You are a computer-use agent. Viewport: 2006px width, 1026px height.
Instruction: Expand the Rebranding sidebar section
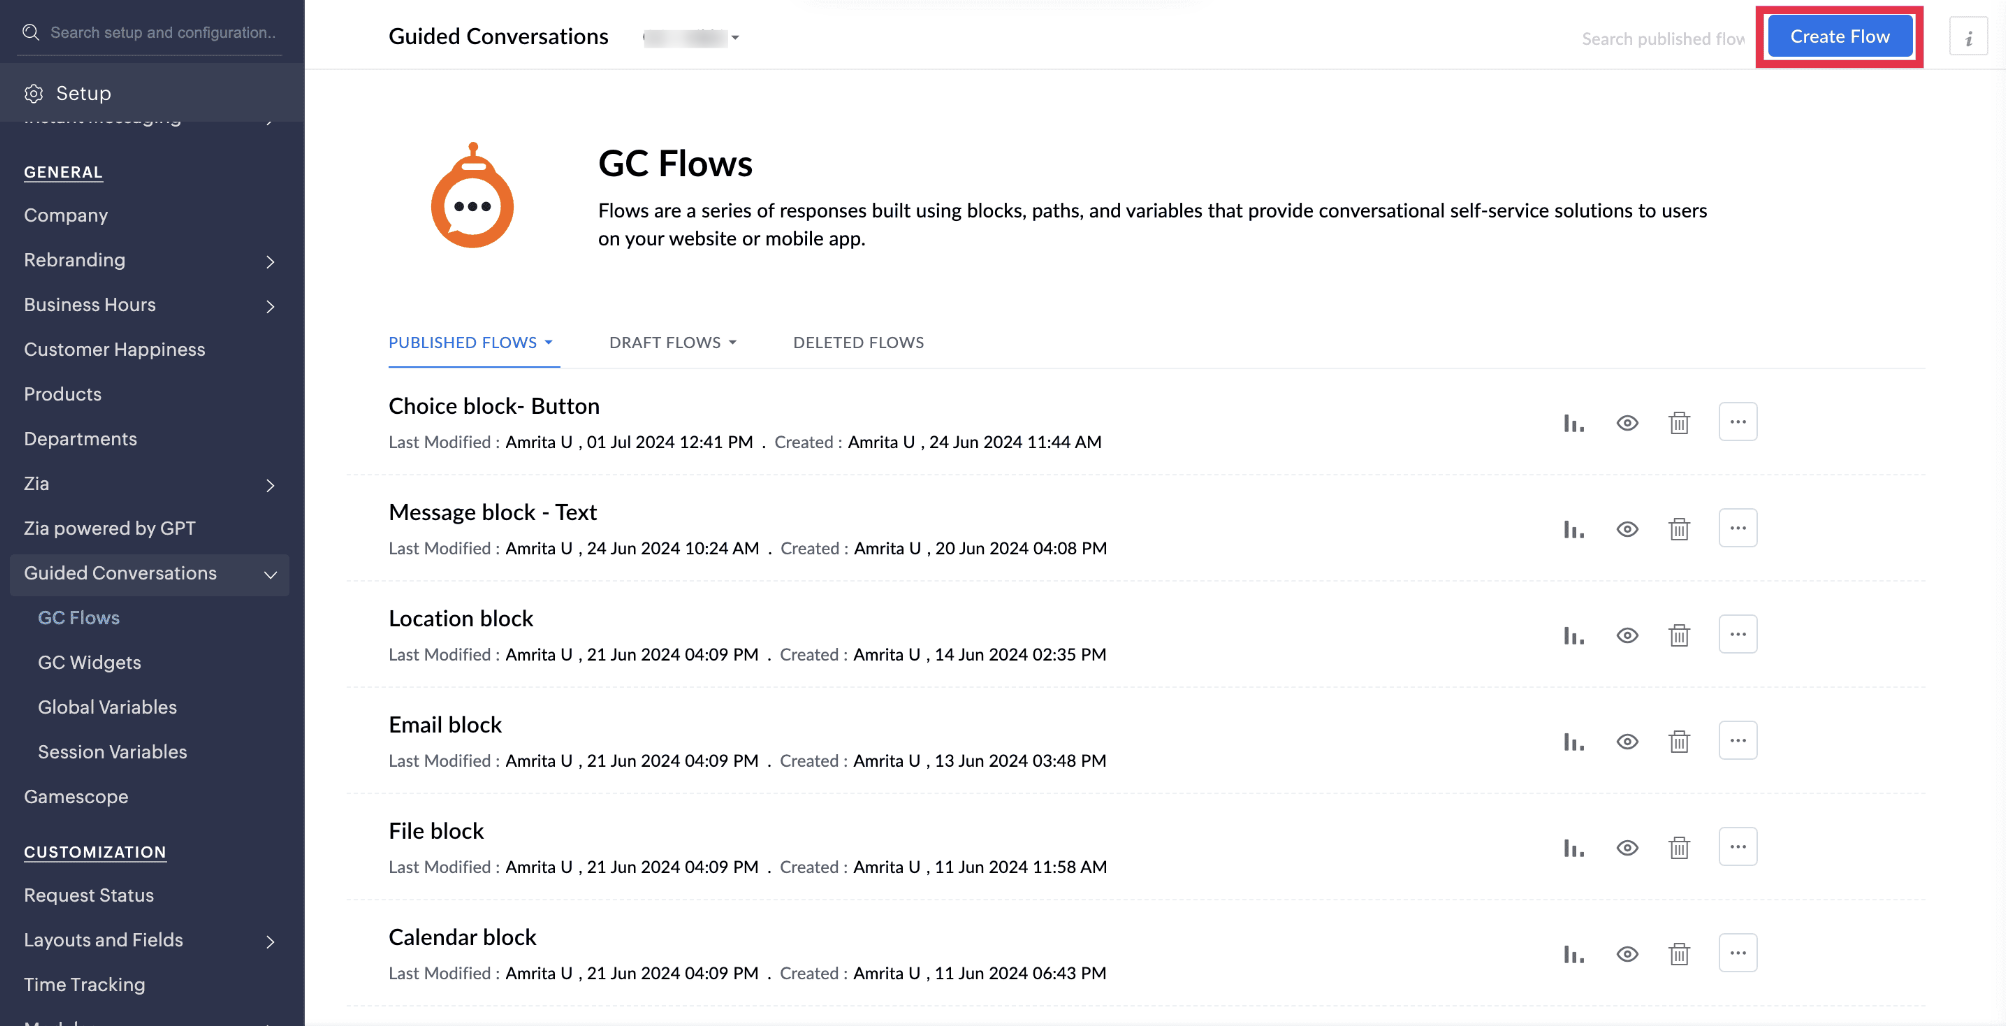click(270, 261)
